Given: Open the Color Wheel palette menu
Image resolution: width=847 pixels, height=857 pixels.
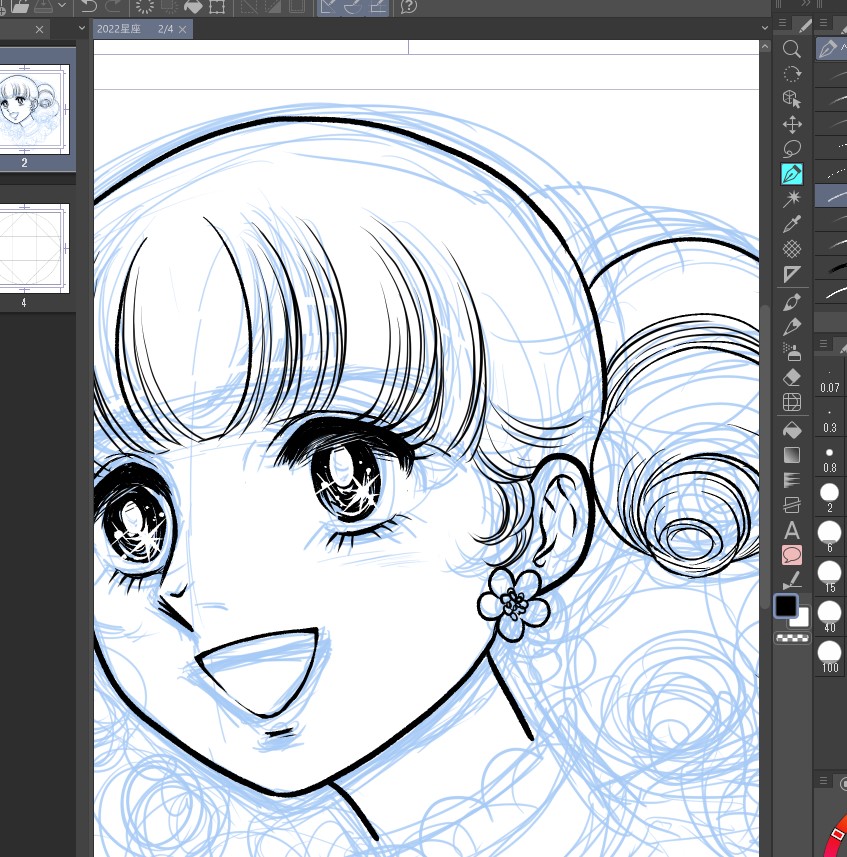Looking at the screenshot, I should pyautogui.click(x=824, y=781).
